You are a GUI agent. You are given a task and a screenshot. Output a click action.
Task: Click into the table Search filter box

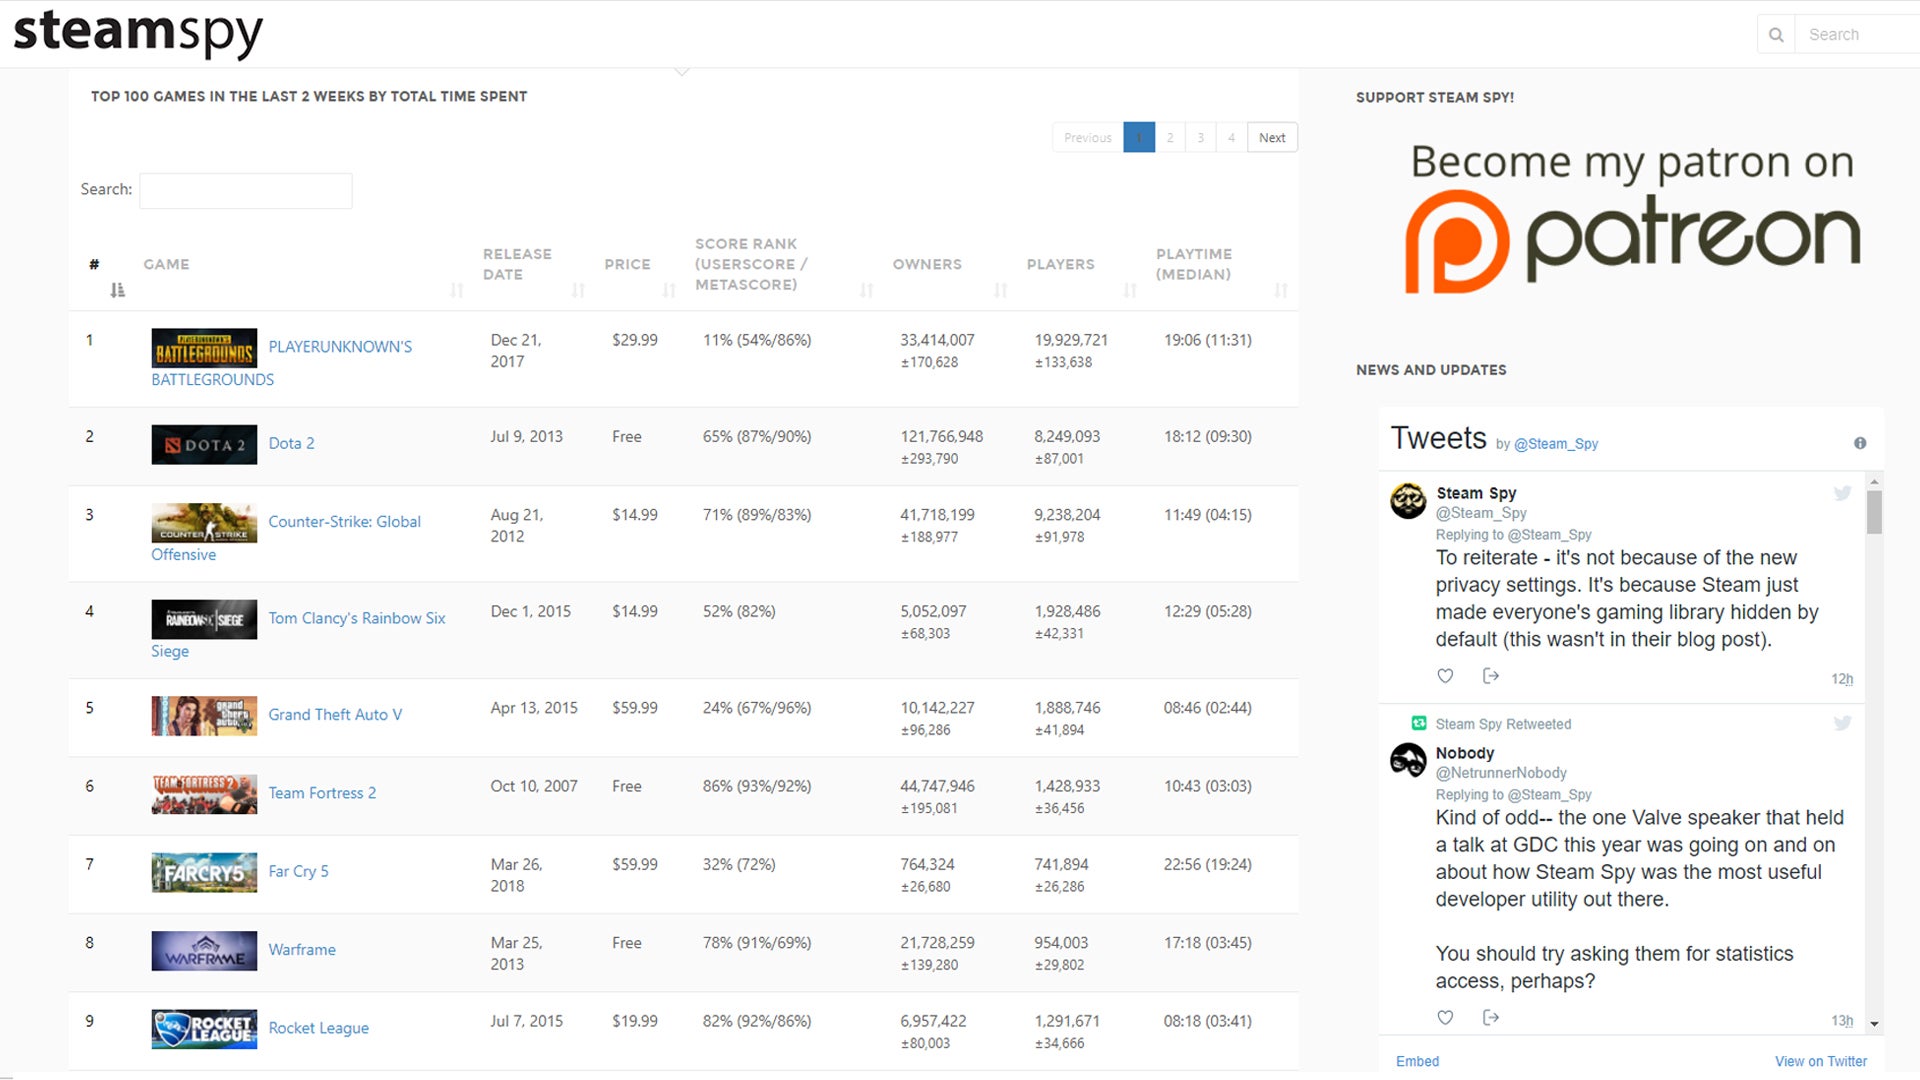(x=246, y=190)
